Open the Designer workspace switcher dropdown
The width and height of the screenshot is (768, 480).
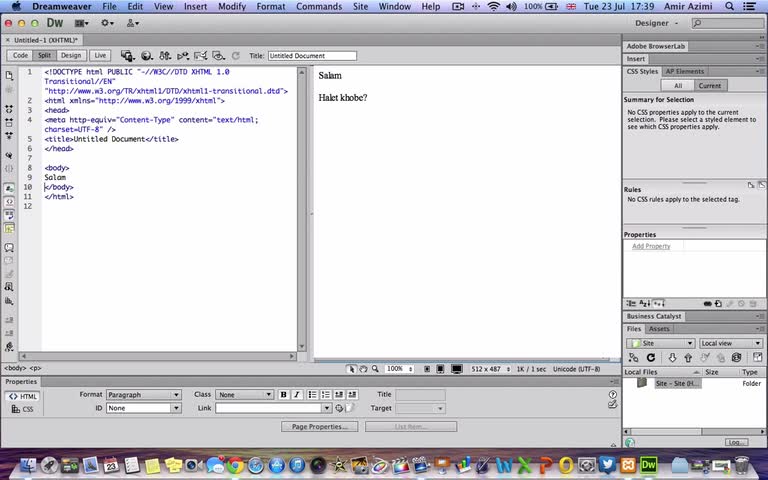[x=657, y=23]
